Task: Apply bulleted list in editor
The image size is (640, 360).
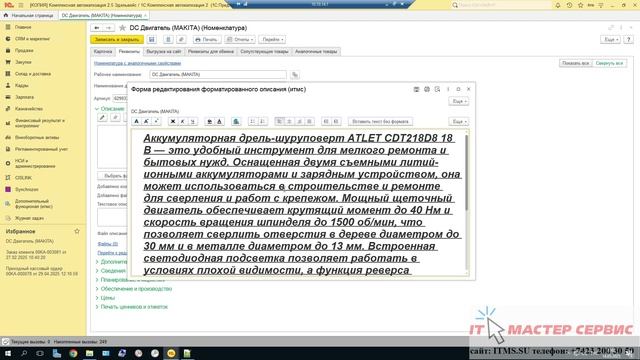Action: click(x=252, y=122)
